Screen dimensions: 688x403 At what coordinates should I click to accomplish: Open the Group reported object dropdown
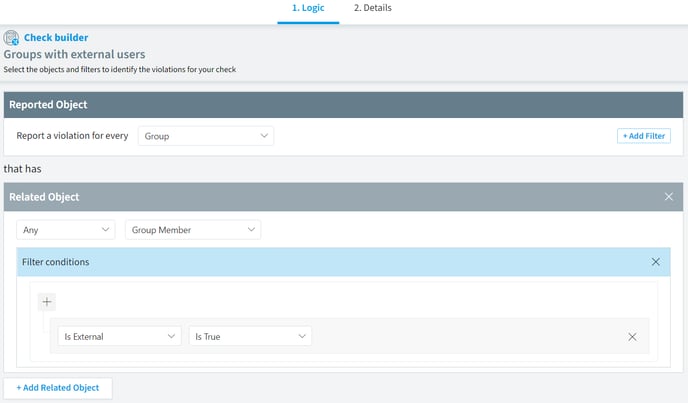click(x=206, y=136)
